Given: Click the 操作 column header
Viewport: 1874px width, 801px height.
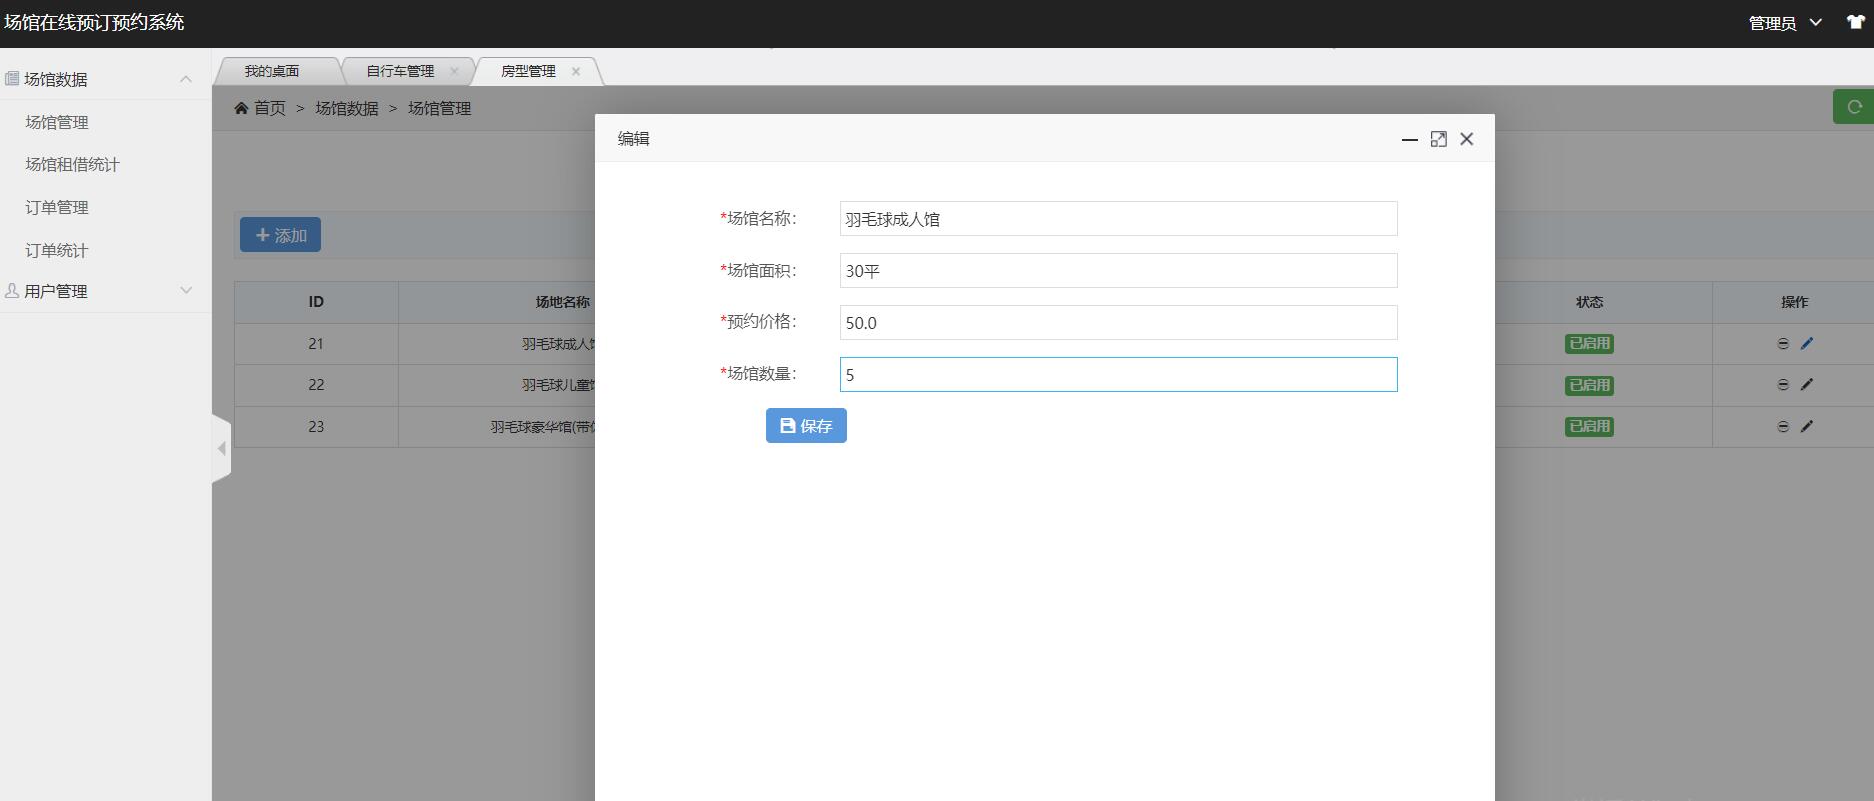Looking at the screenshot, I should (1794, 302).
